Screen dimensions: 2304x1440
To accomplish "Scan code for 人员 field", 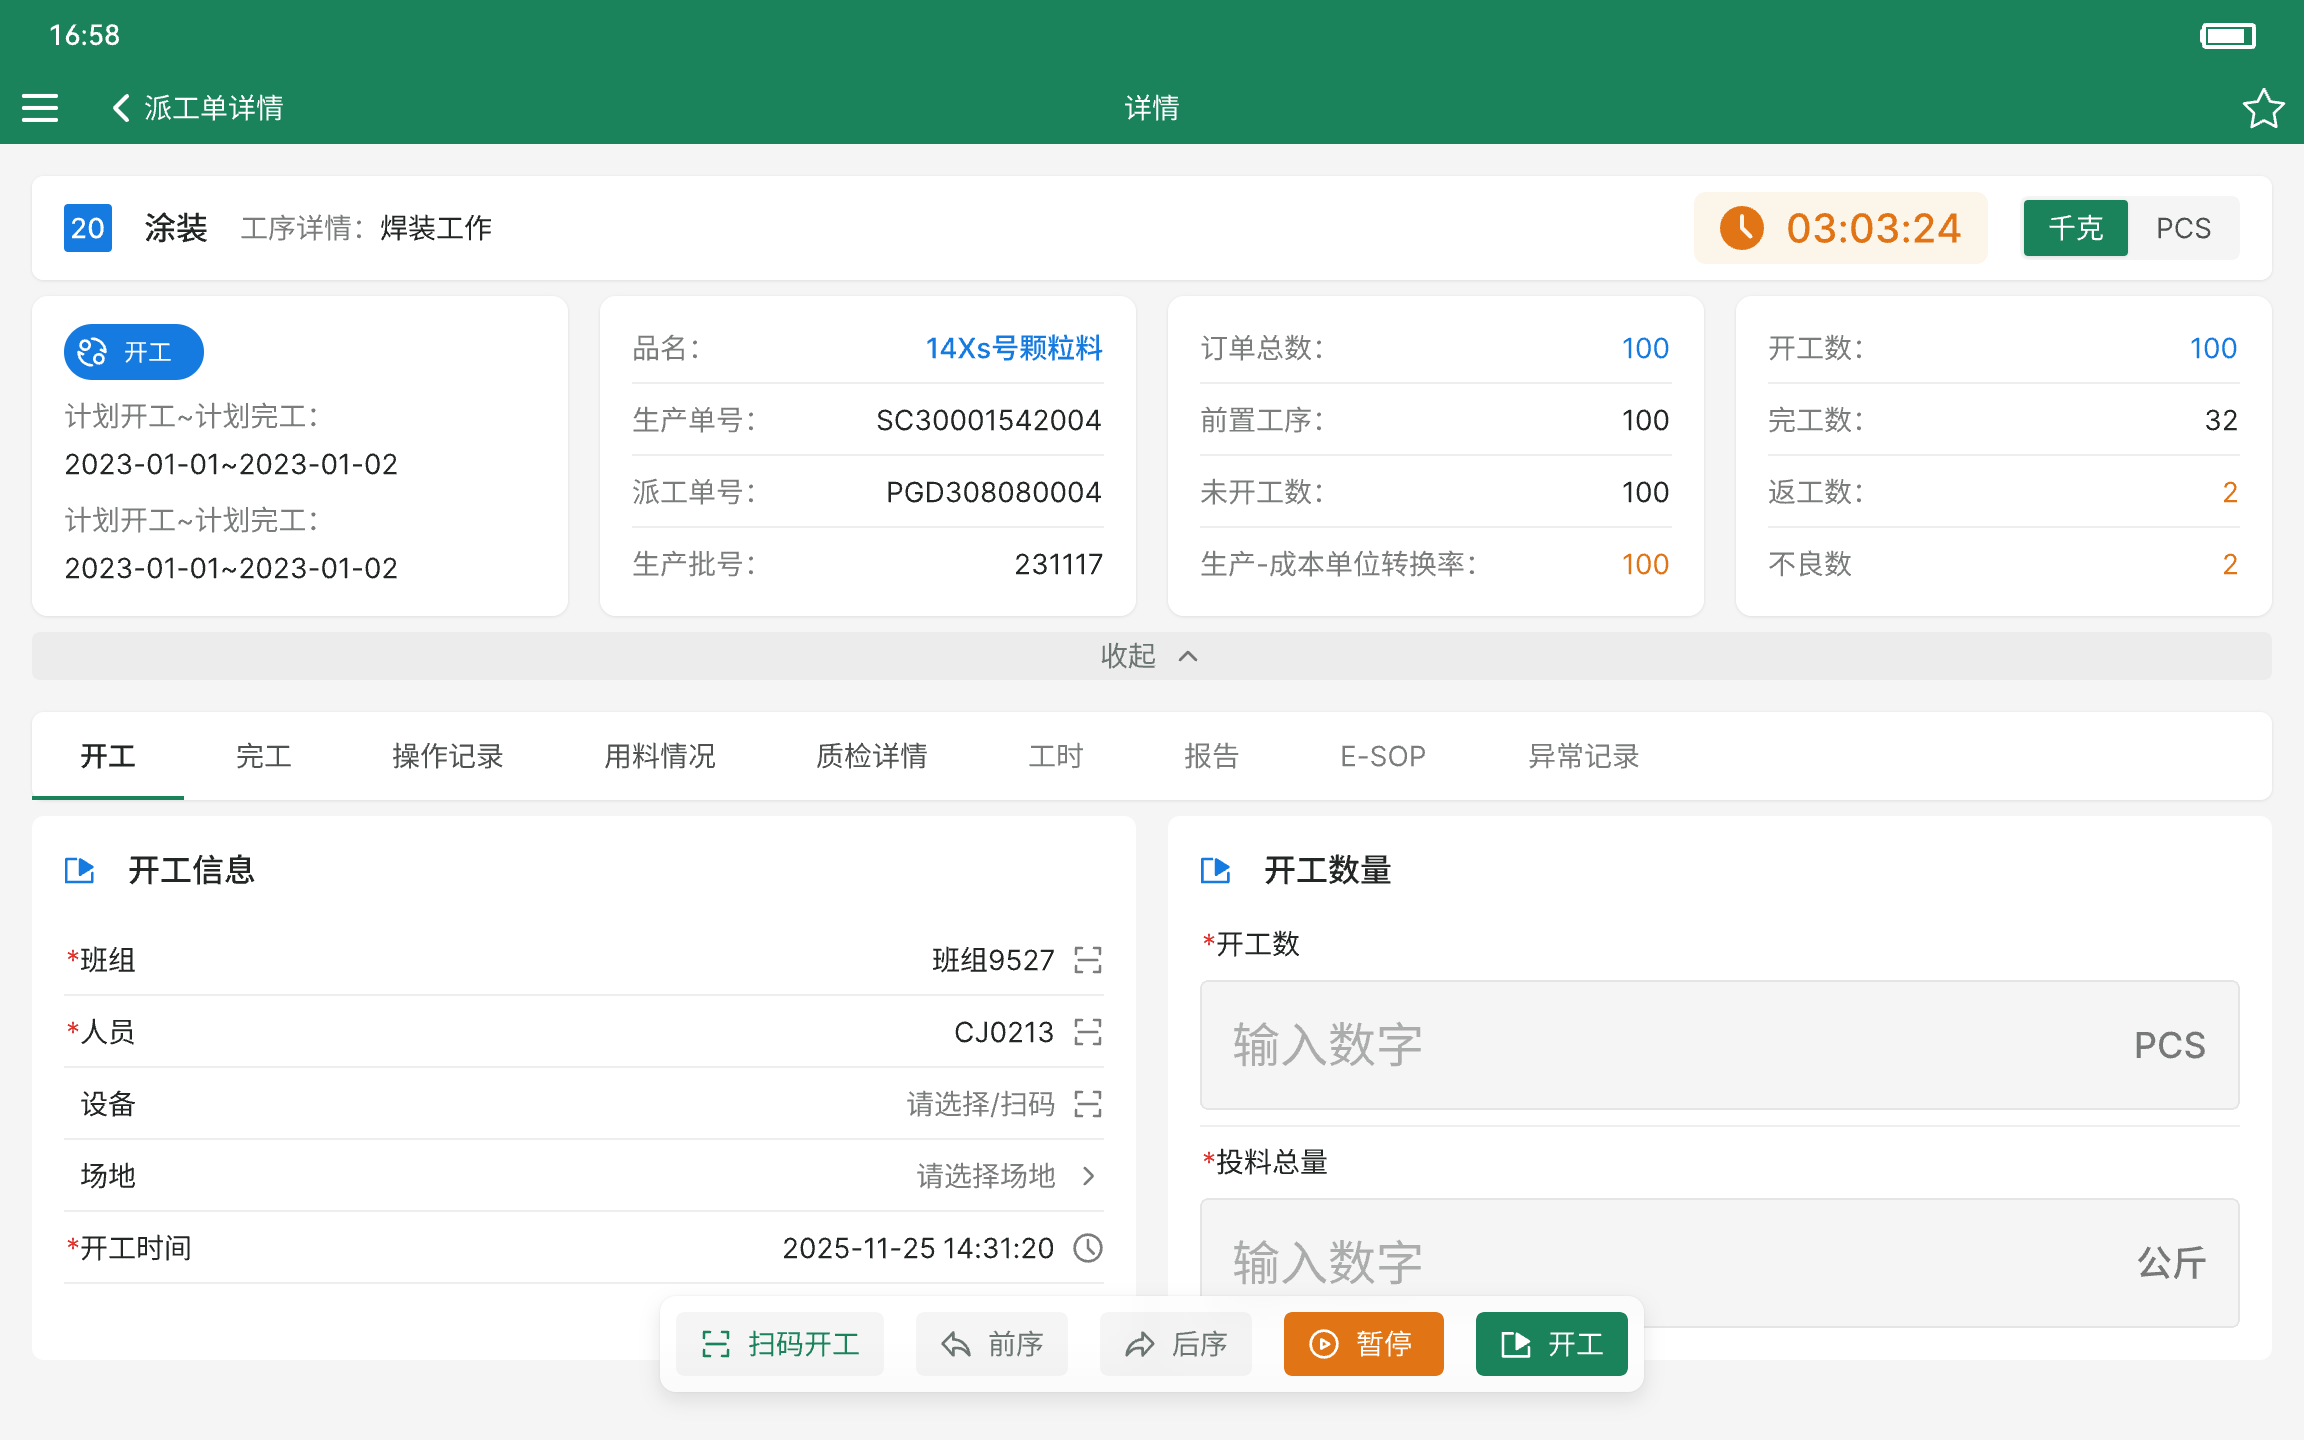I will pos(1088,1032).
